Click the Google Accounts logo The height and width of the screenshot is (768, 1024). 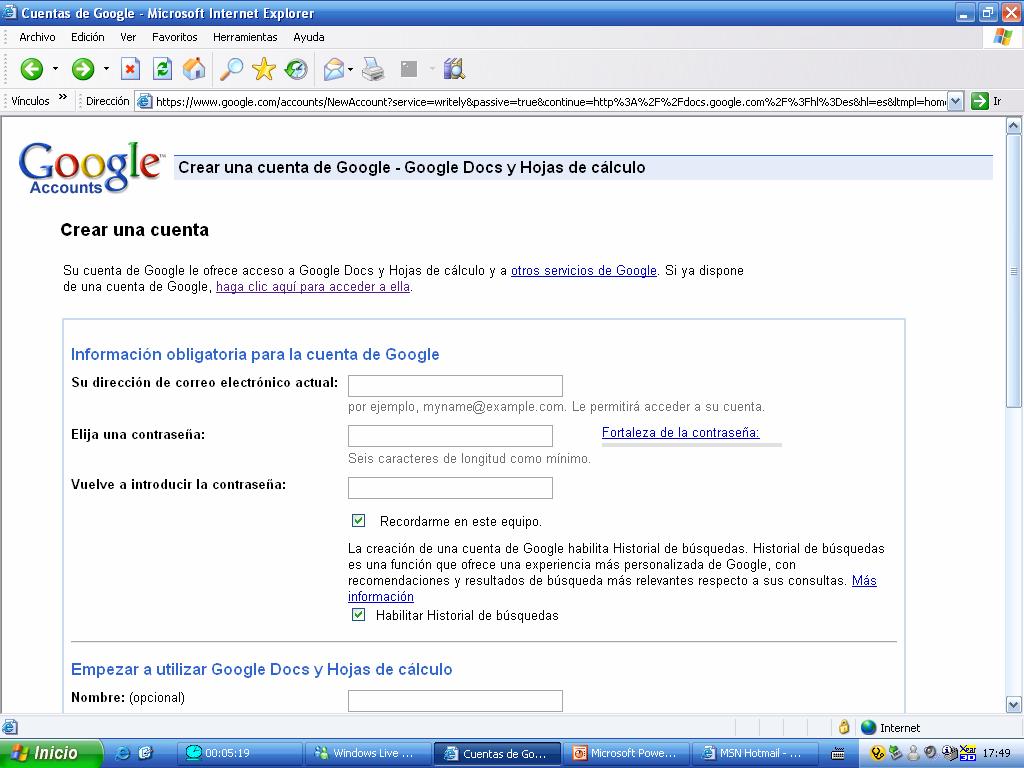[x=91, y=167]
